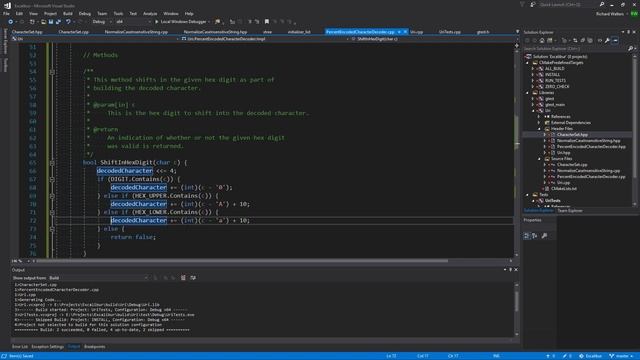Open the Analyze menu

coord(150,13)
